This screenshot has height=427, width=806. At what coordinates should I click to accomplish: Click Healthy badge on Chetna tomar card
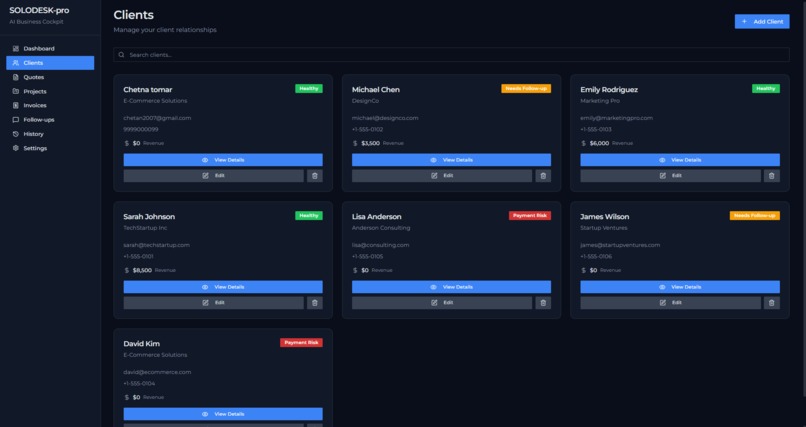coord(309,88)
